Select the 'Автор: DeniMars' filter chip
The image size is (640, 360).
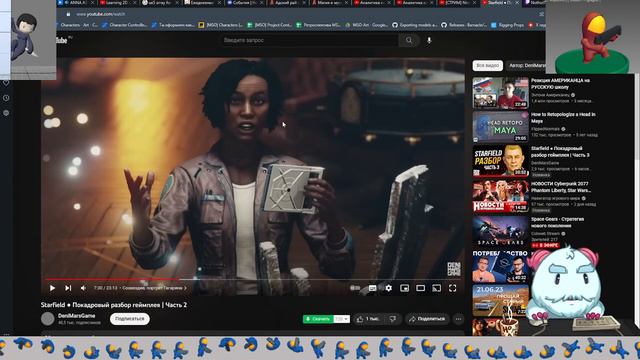527,65
